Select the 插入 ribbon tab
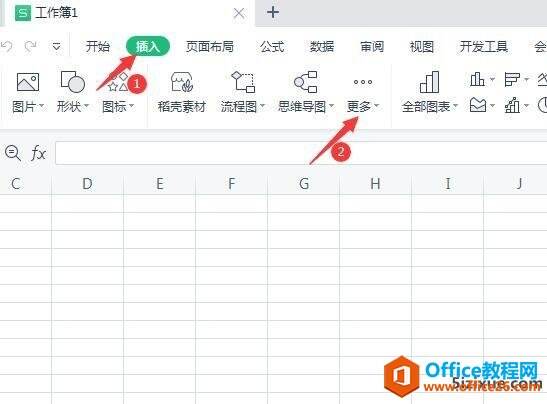This screenshot has width=547, height=404. [148, 46]
